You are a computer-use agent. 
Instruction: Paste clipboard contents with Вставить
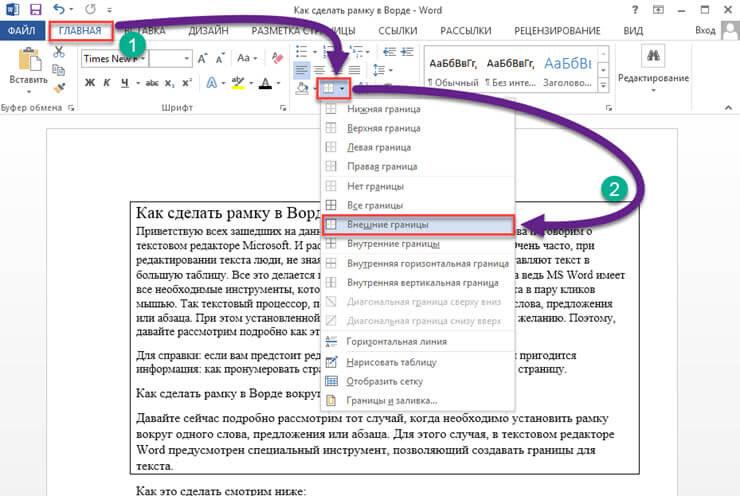coord(28,67)
